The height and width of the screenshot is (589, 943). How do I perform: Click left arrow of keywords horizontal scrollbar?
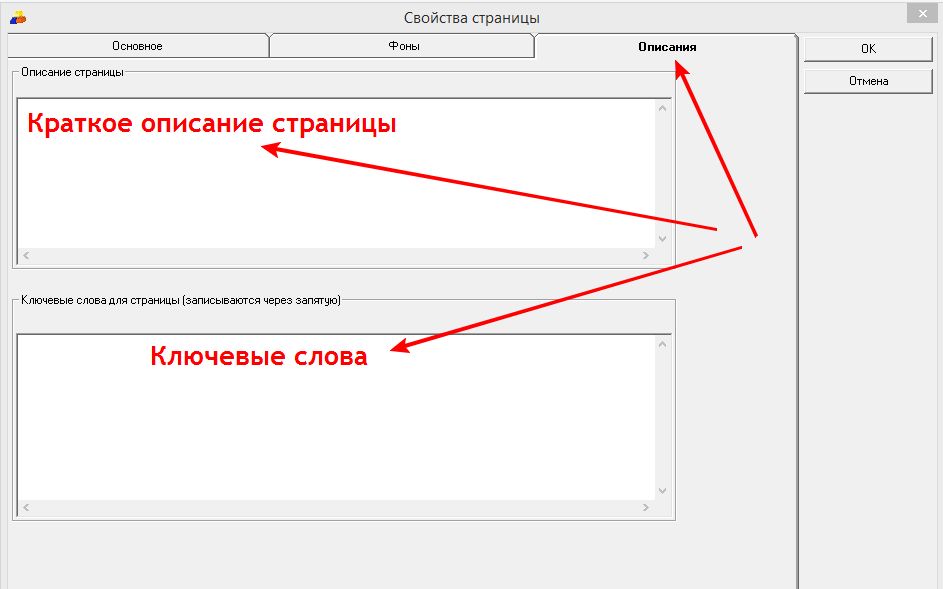tap(26, 509)
